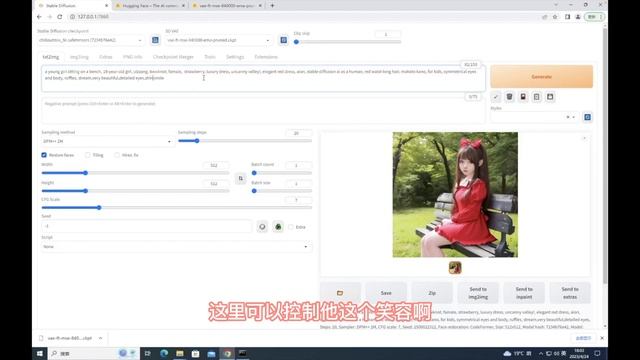
Task: Switch to the Extras tab
Action: [105, 57]
